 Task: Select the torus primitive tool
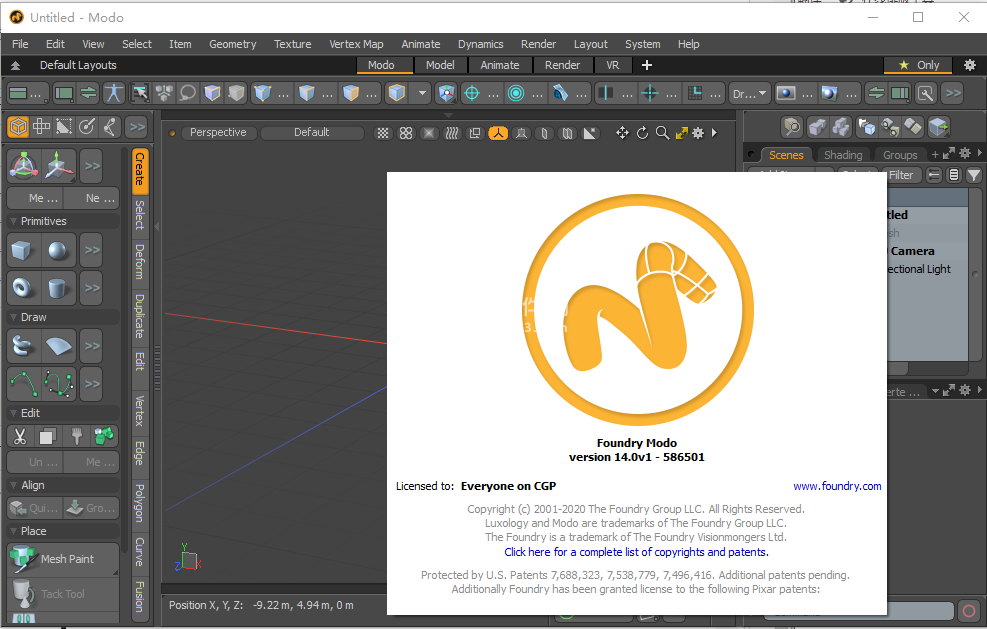click(23, 288)
